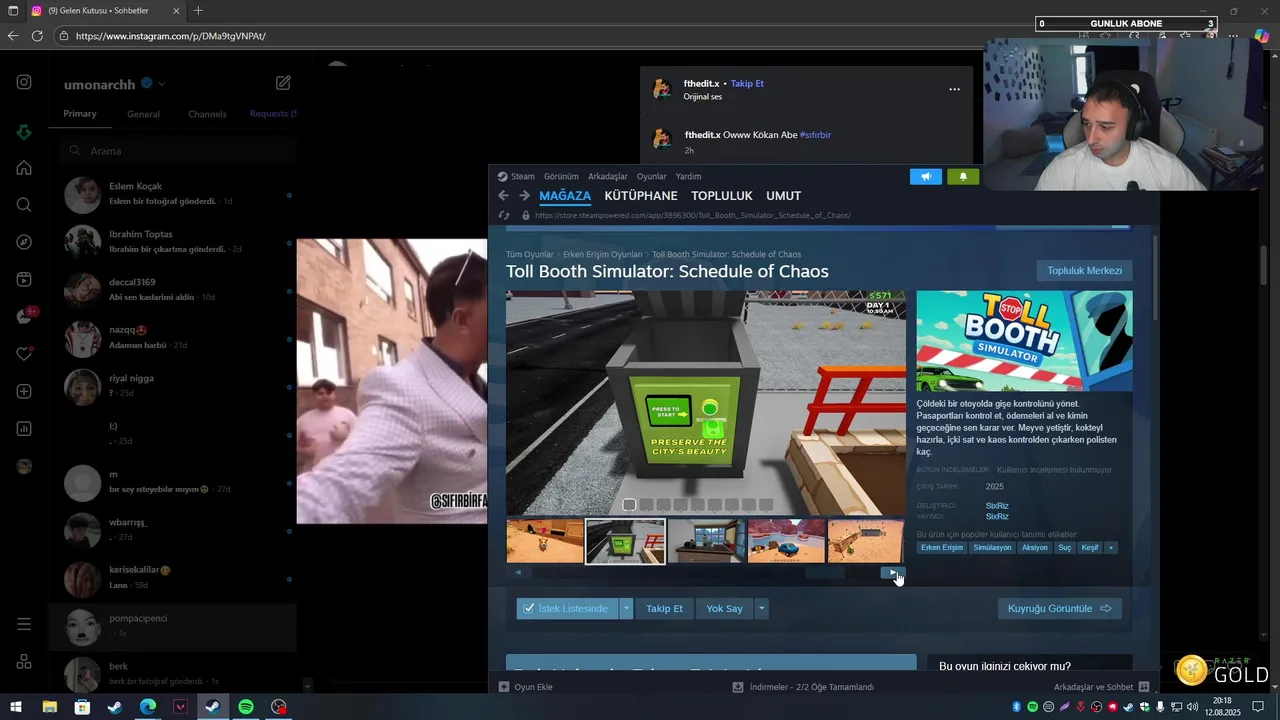Open Instagram notifications heart icon
Screen dimensions: 1280x720
[x=24, y=354]
